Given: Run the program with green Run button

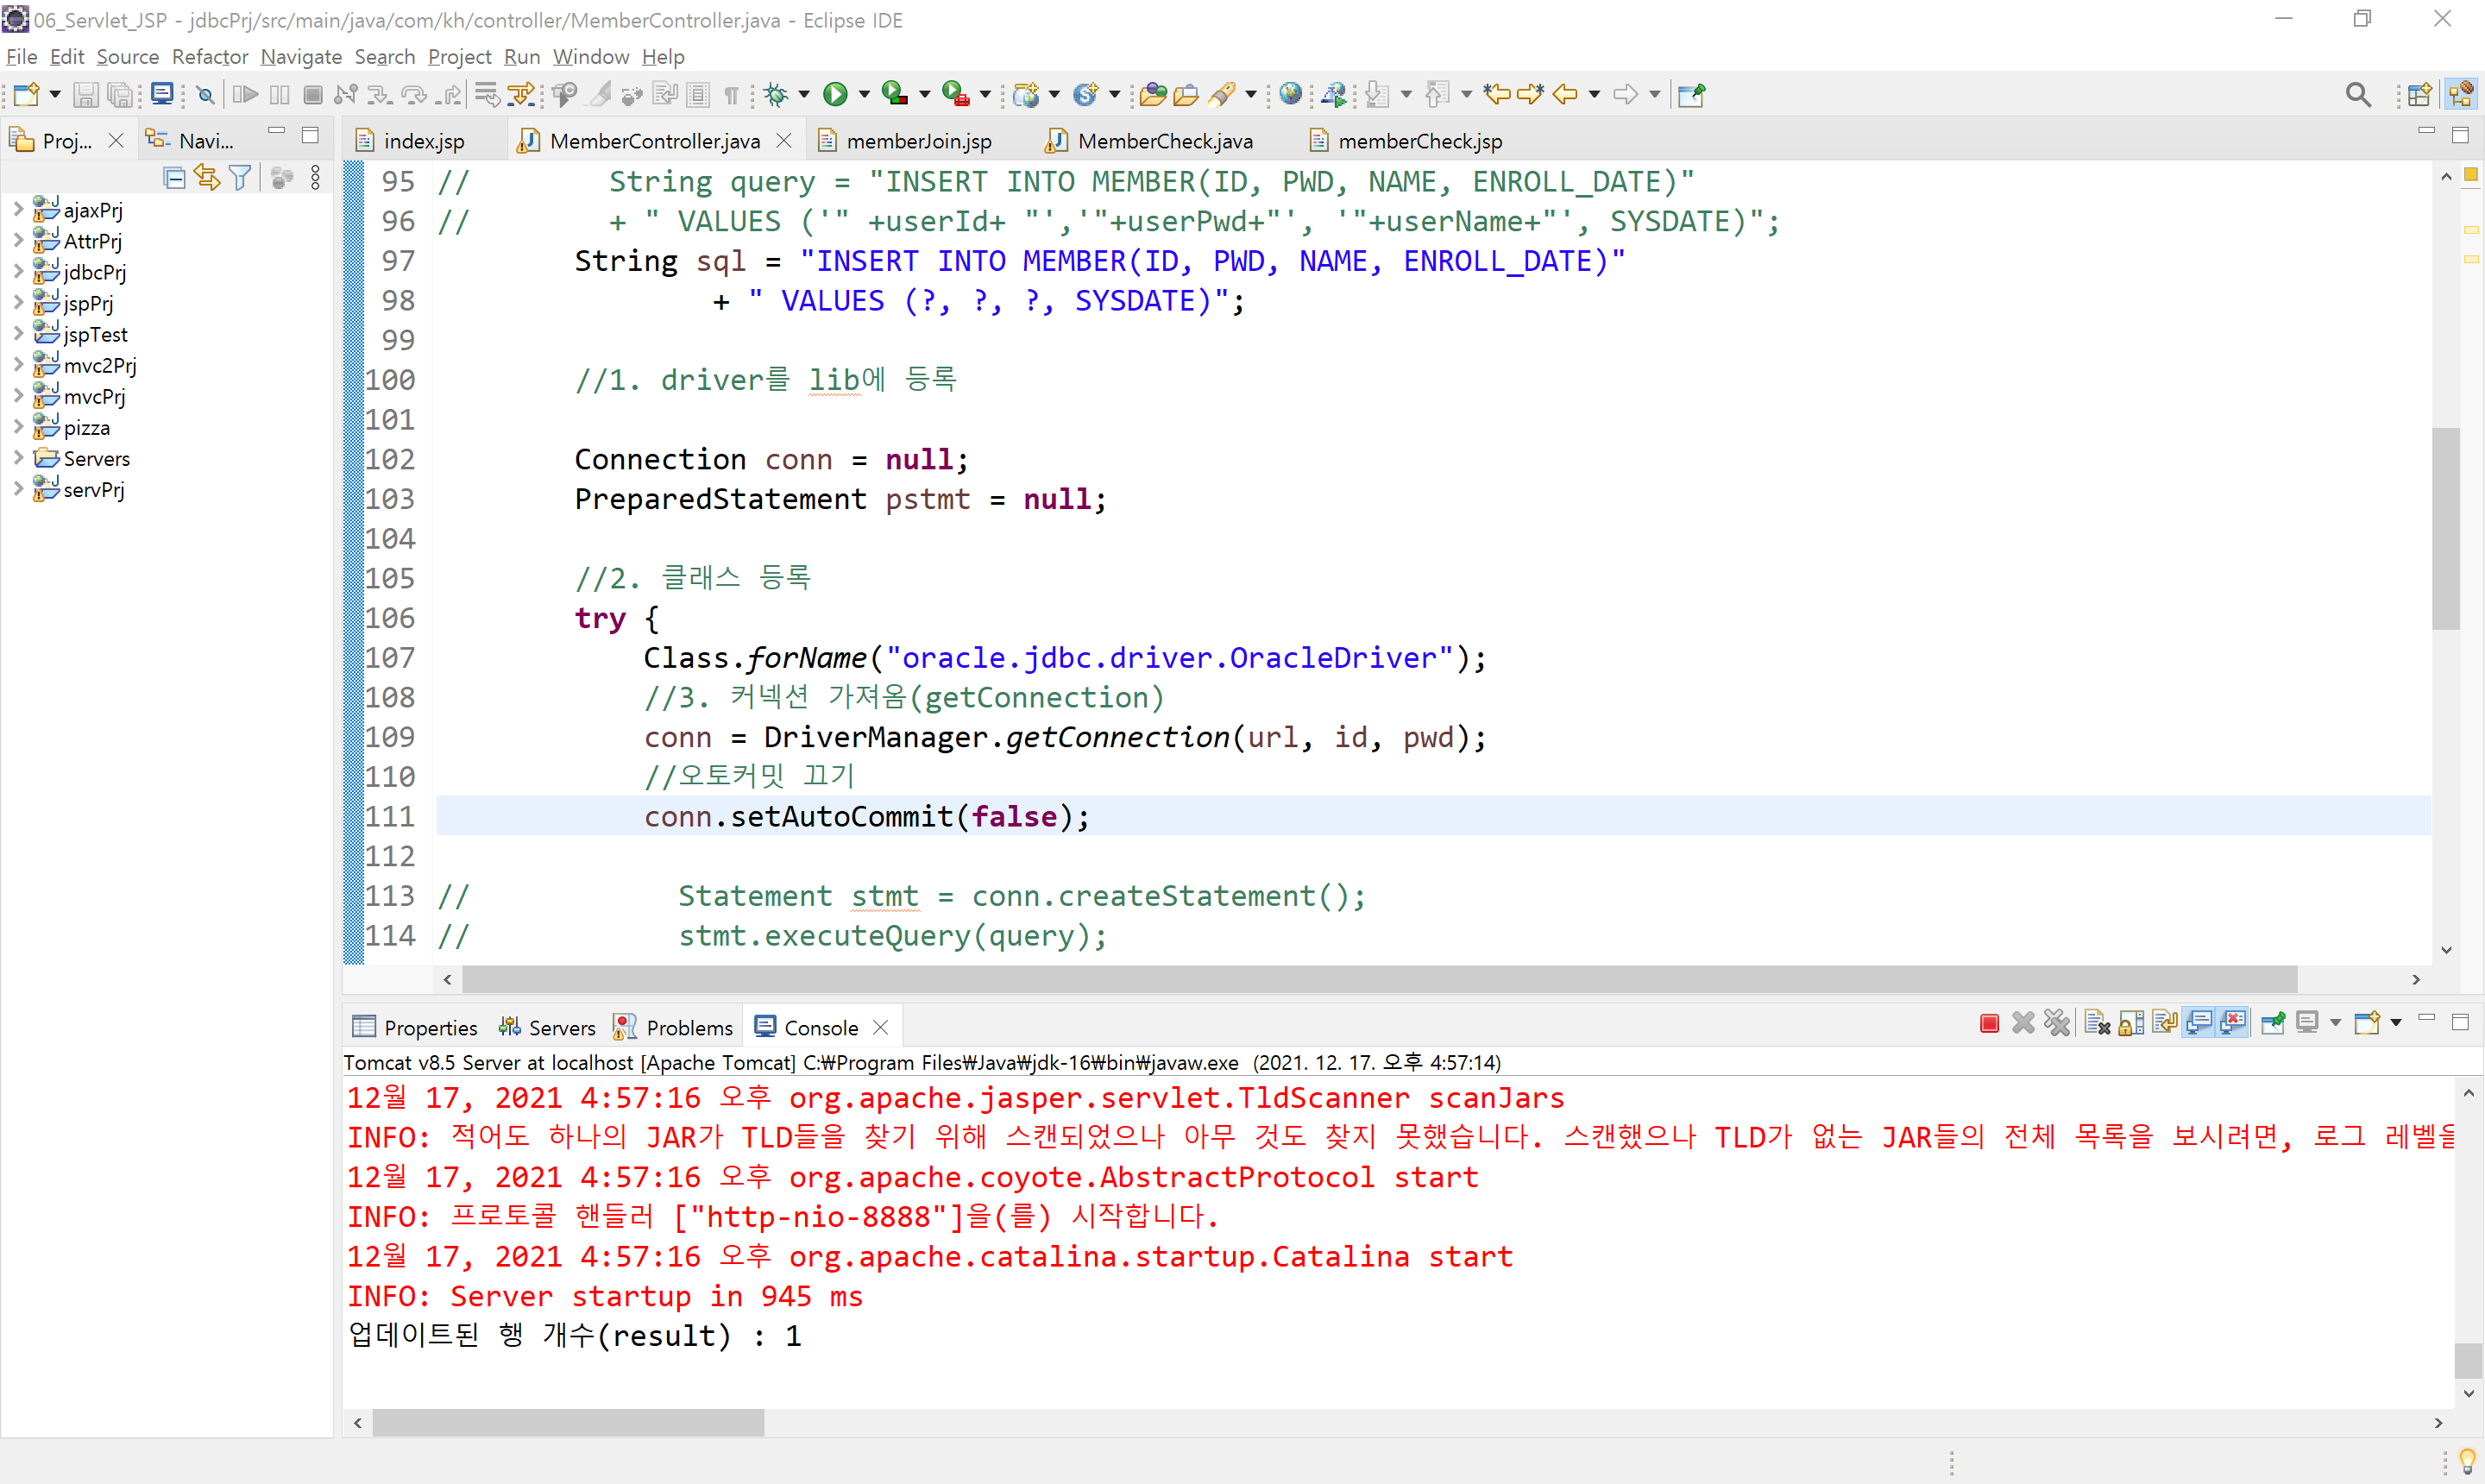Looking at the screenshot, I should point(835,95).
